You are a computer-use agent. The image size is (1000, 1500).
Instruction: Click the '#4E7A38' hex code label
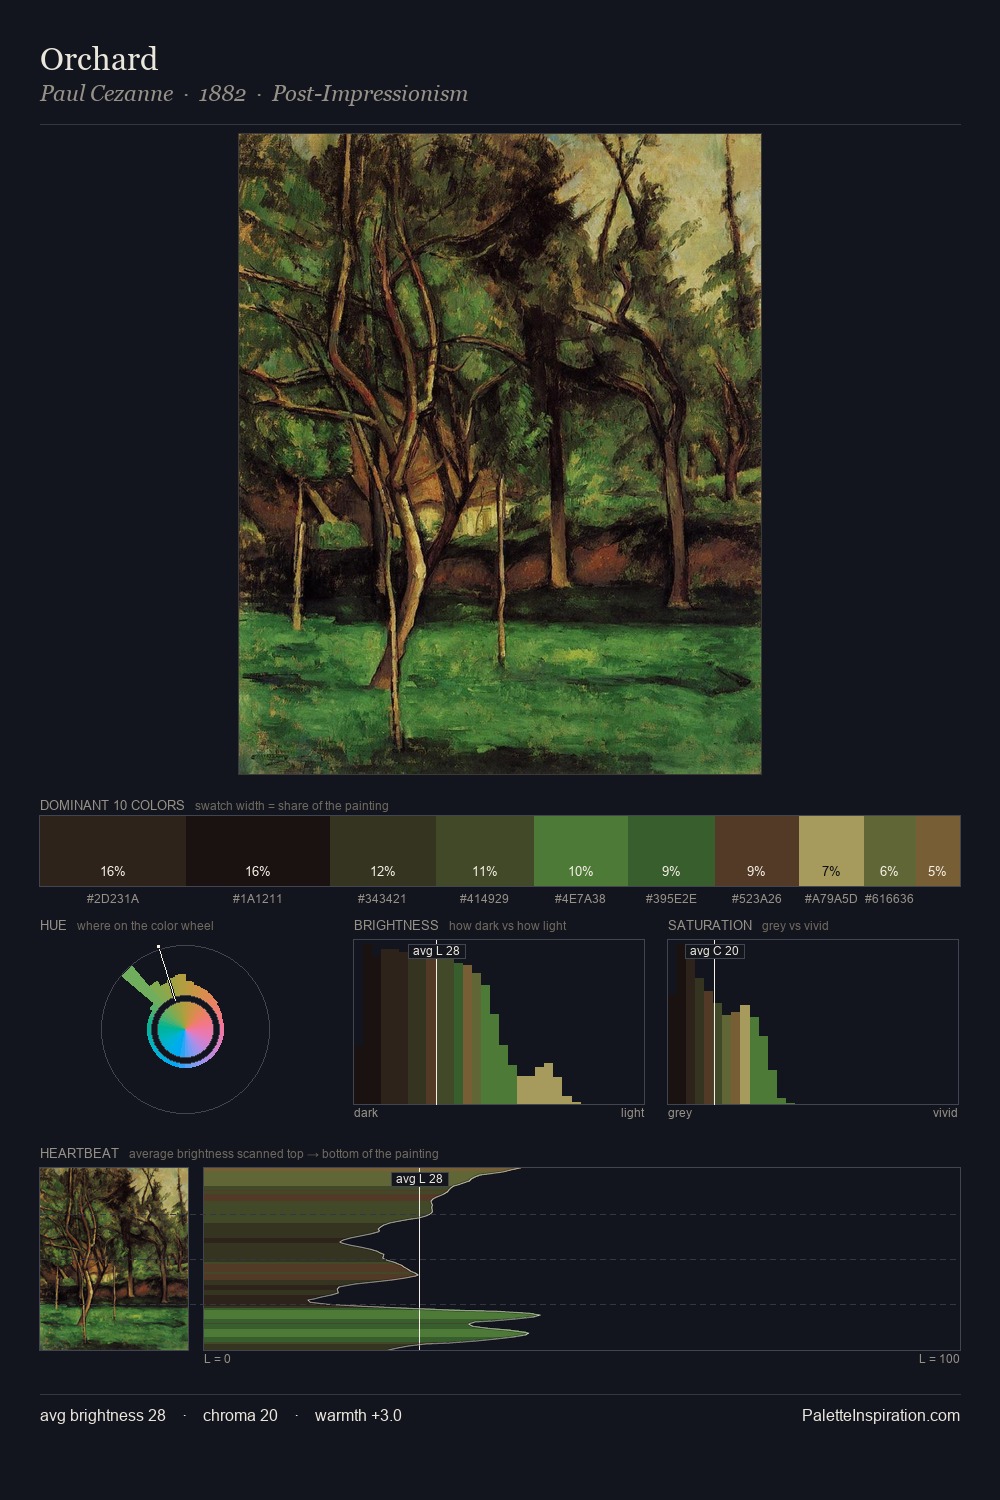pos(581,899)
